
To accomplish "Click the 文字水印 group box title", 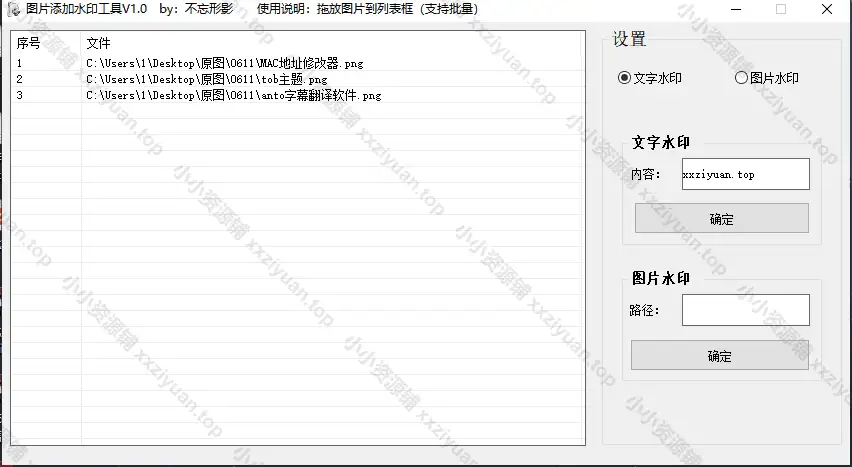I will point(661,143).
